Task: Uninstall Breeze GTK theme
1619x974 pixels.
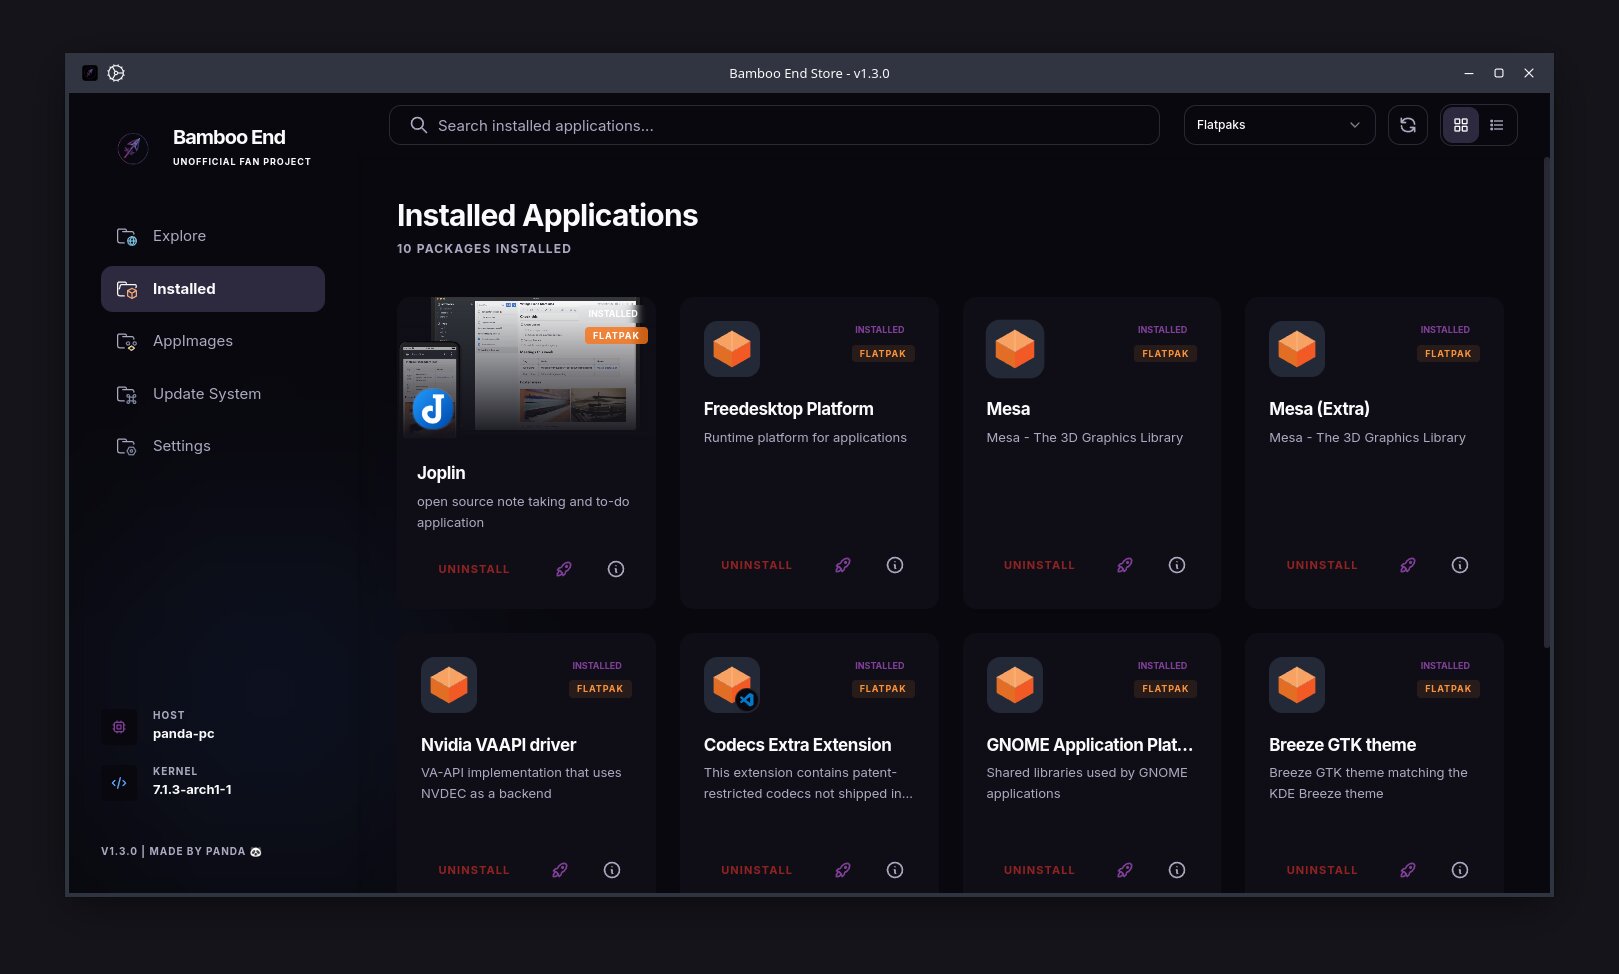Action: [1322, 870]
